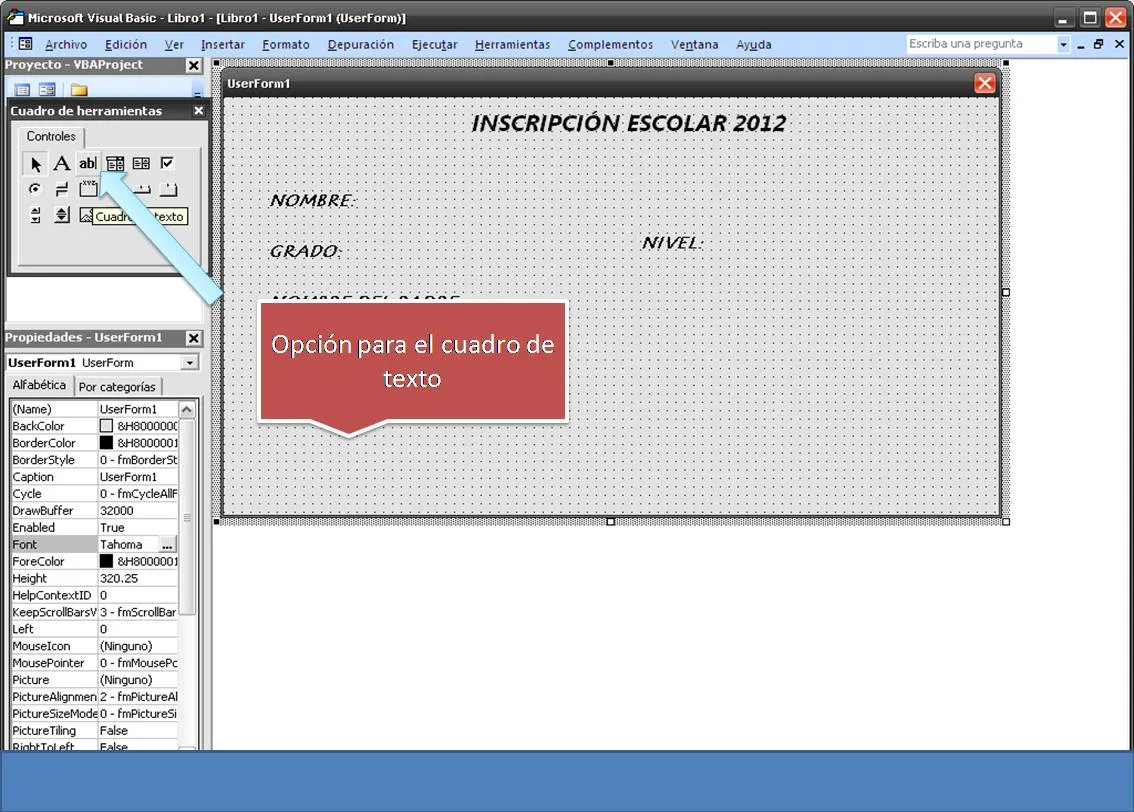Screen dimensions: 1134x812
Task: Click the Excel icon left of Archivo
Action: tap(25, 43)
